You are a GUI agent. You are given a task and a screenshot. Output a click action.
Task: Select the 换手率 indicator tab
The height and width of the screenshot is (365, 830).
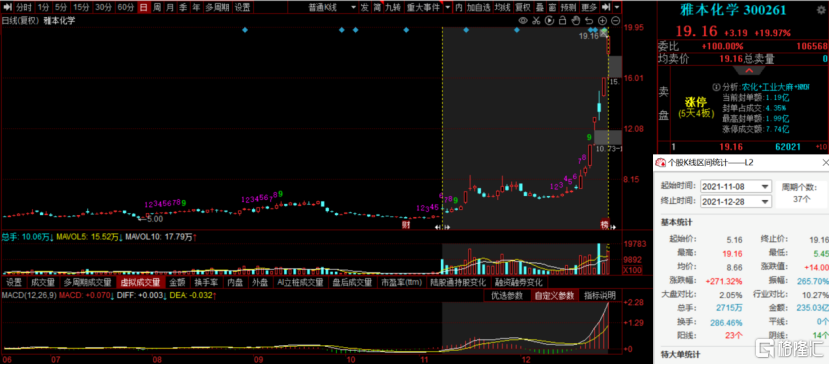[203, 282]
